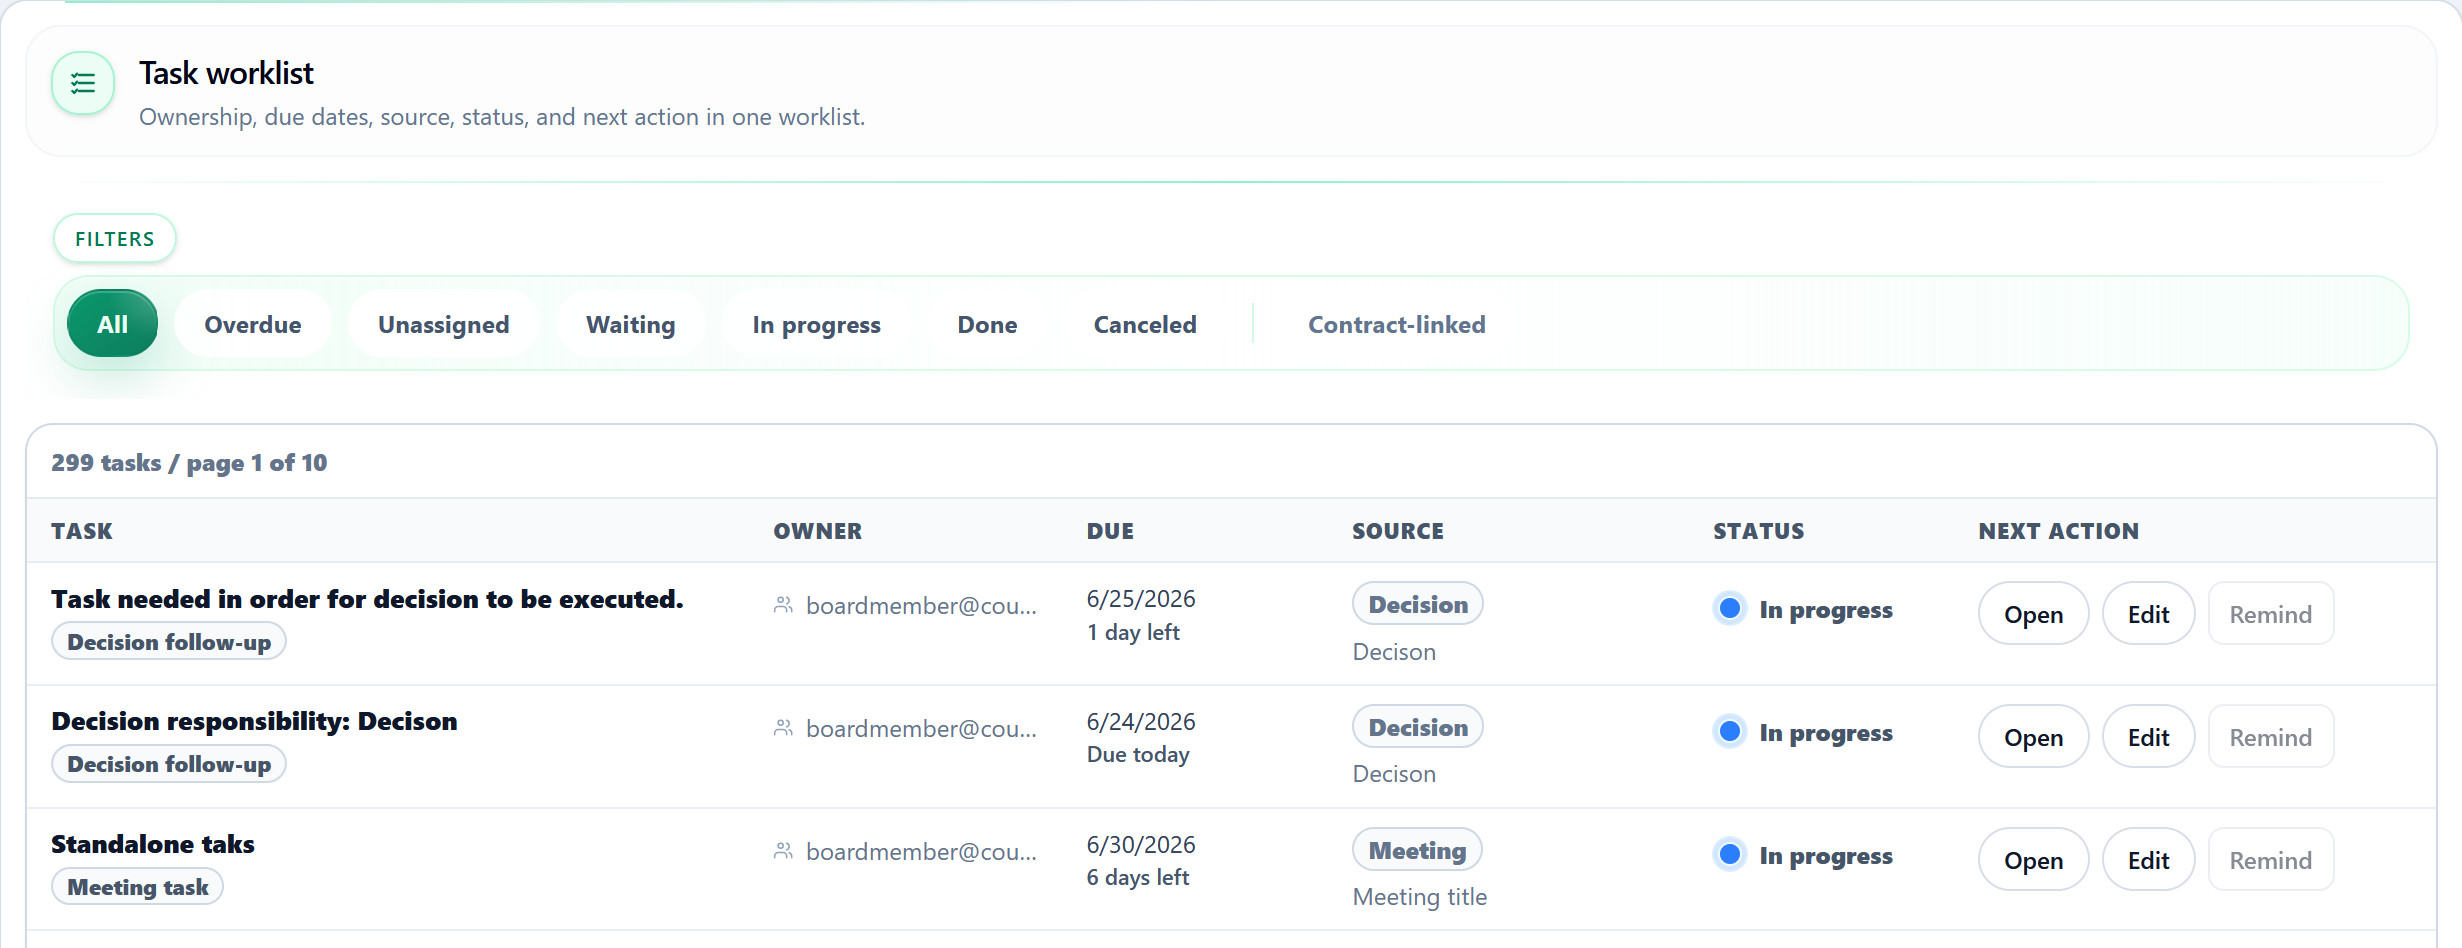The width and height of the screenshot is (2462, 948).
Task: Switch to the Waiting filter
Action: 630,324
